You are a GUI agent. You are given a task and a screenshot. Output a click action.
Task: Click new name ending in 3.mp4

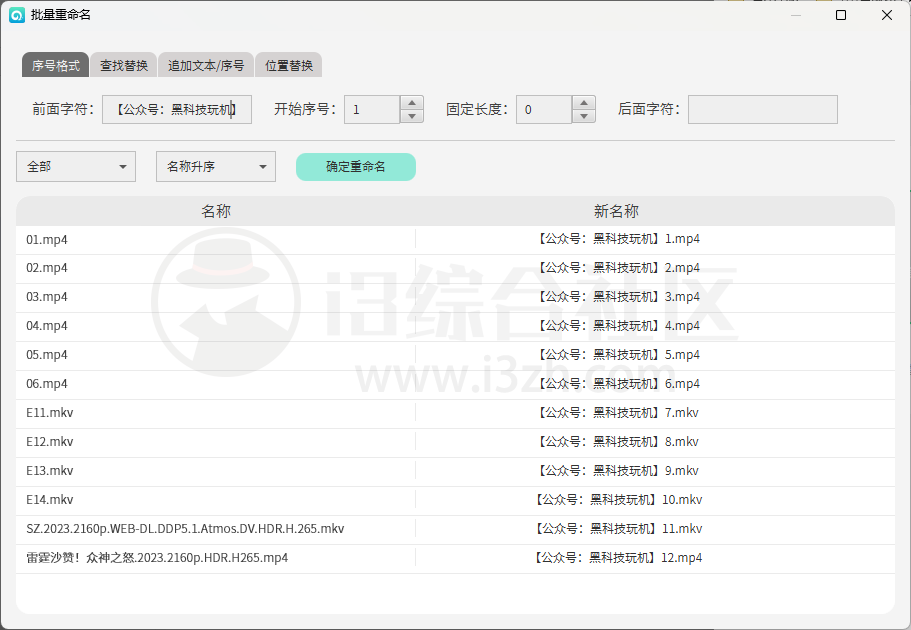(x=617, y=297)
